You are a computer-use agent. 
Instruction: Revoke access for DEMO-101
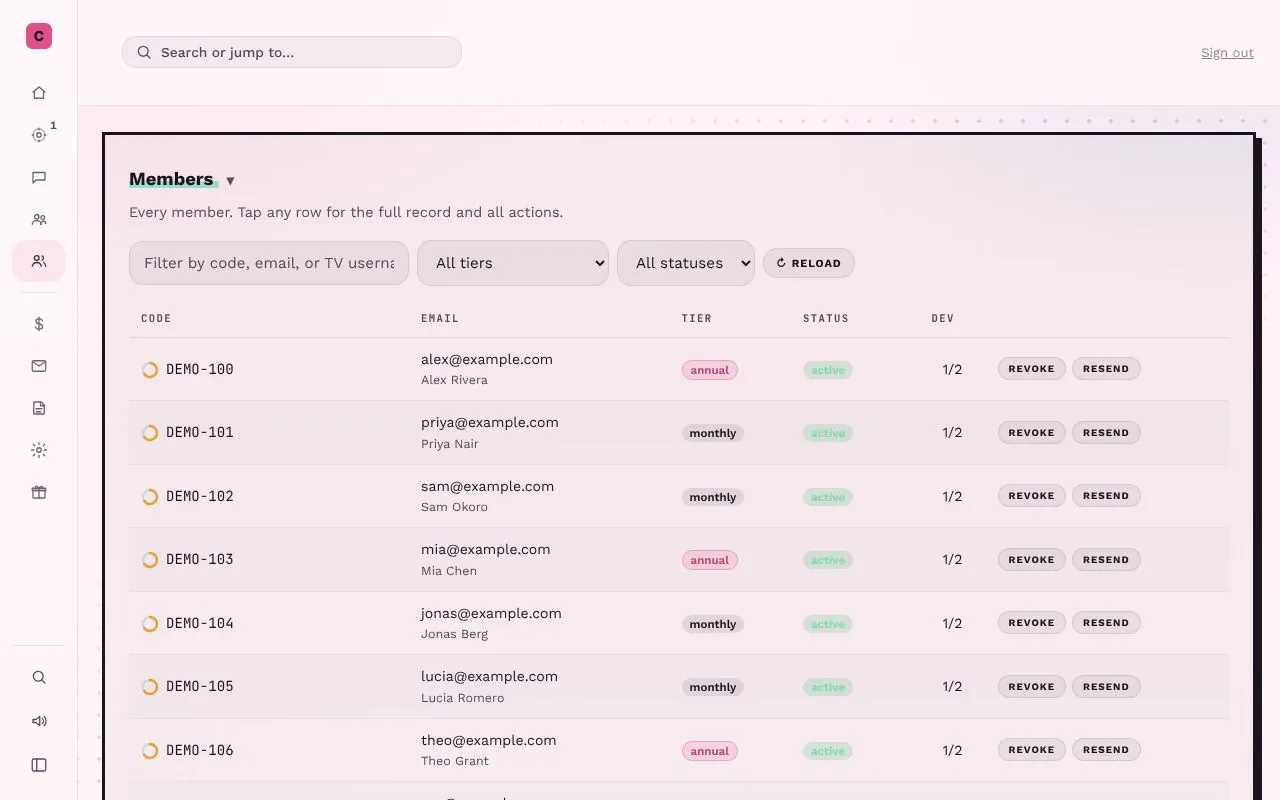[x=1032, y=433]
